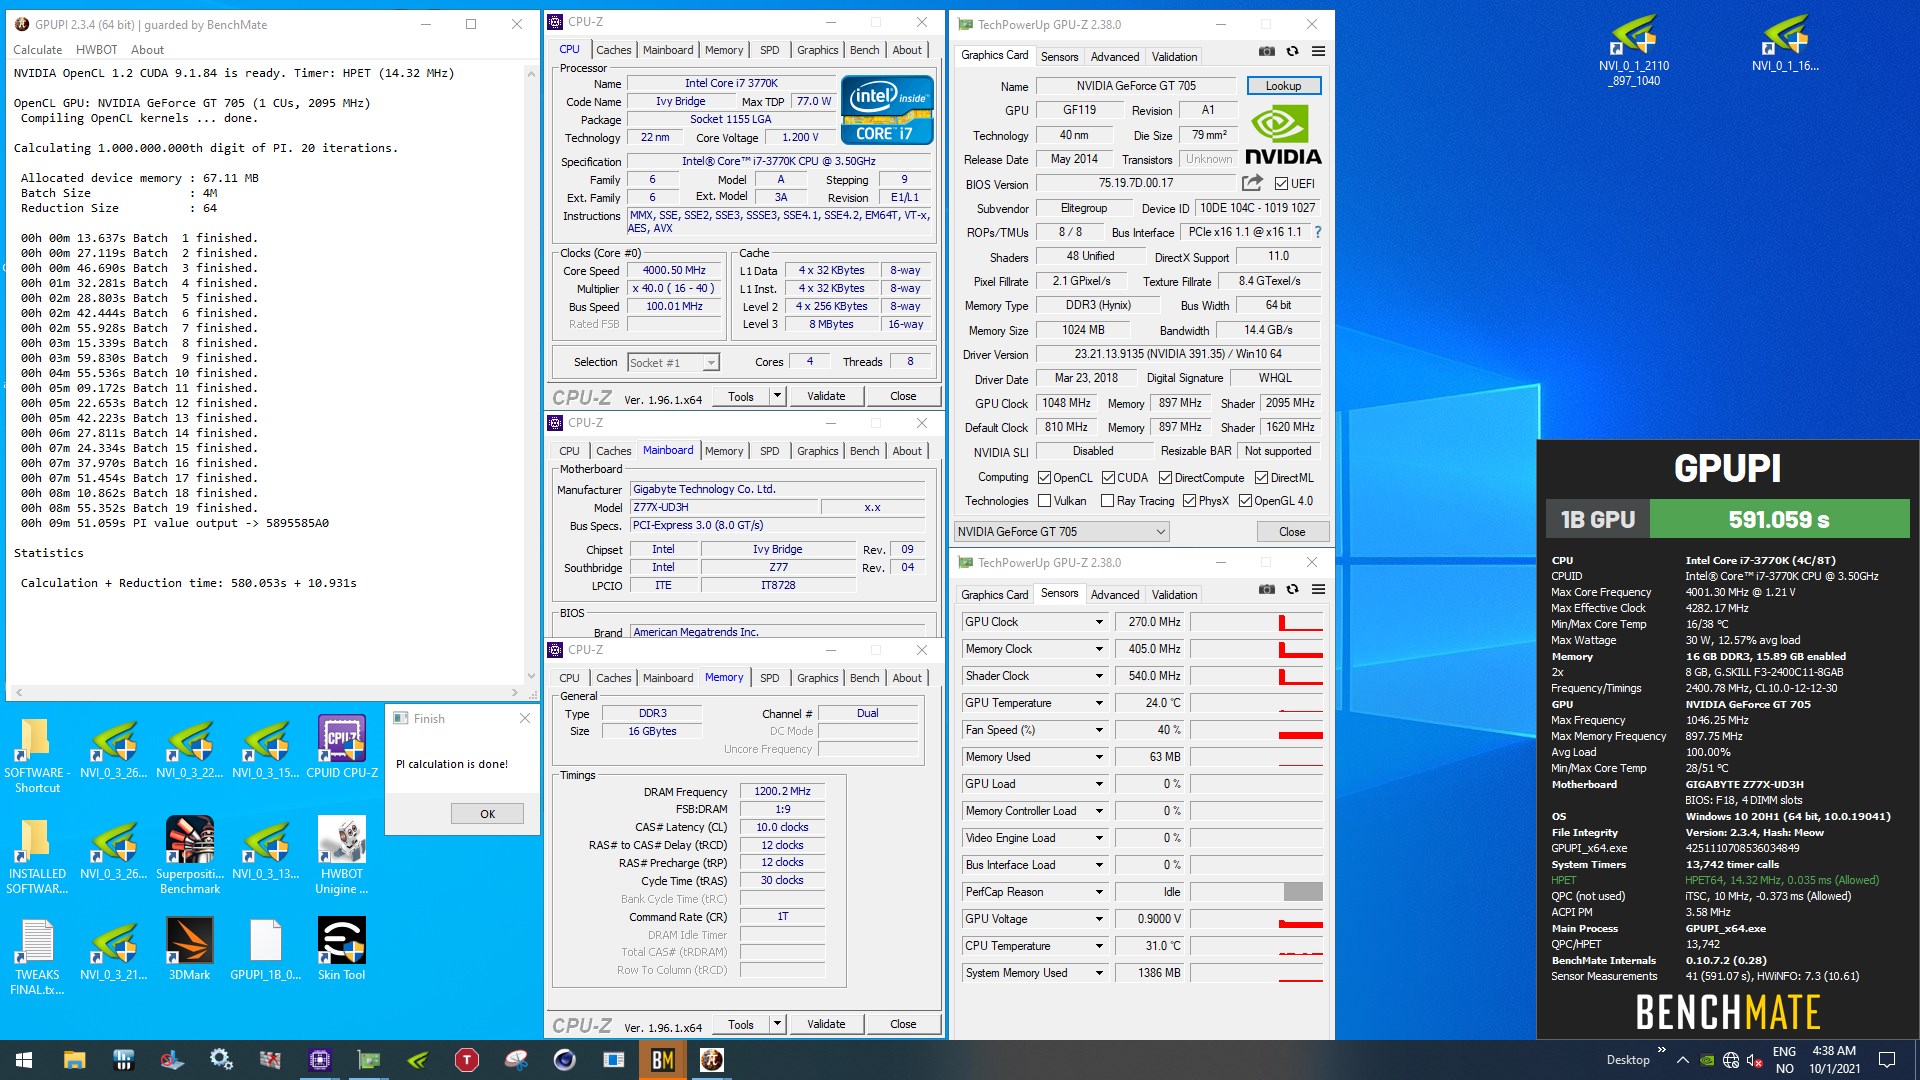Image resolution: width=1920 pixels, height=1080 pixels.
Task: Click the BIOS share/export icon in GPU-Z
Action: click(1252, 183)
